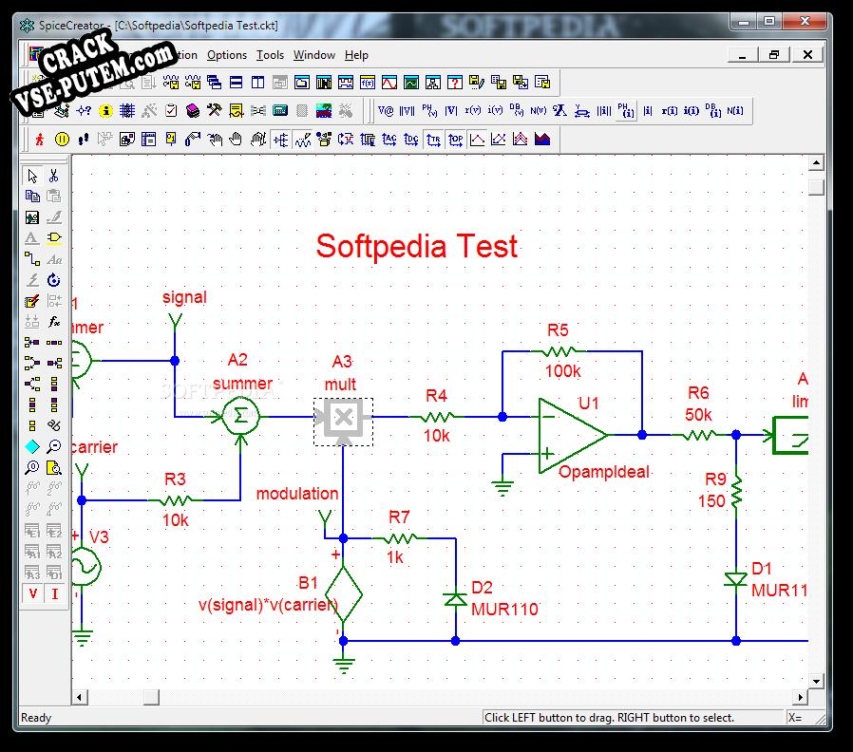Click the N(i) noise current icon

[735, 111]
